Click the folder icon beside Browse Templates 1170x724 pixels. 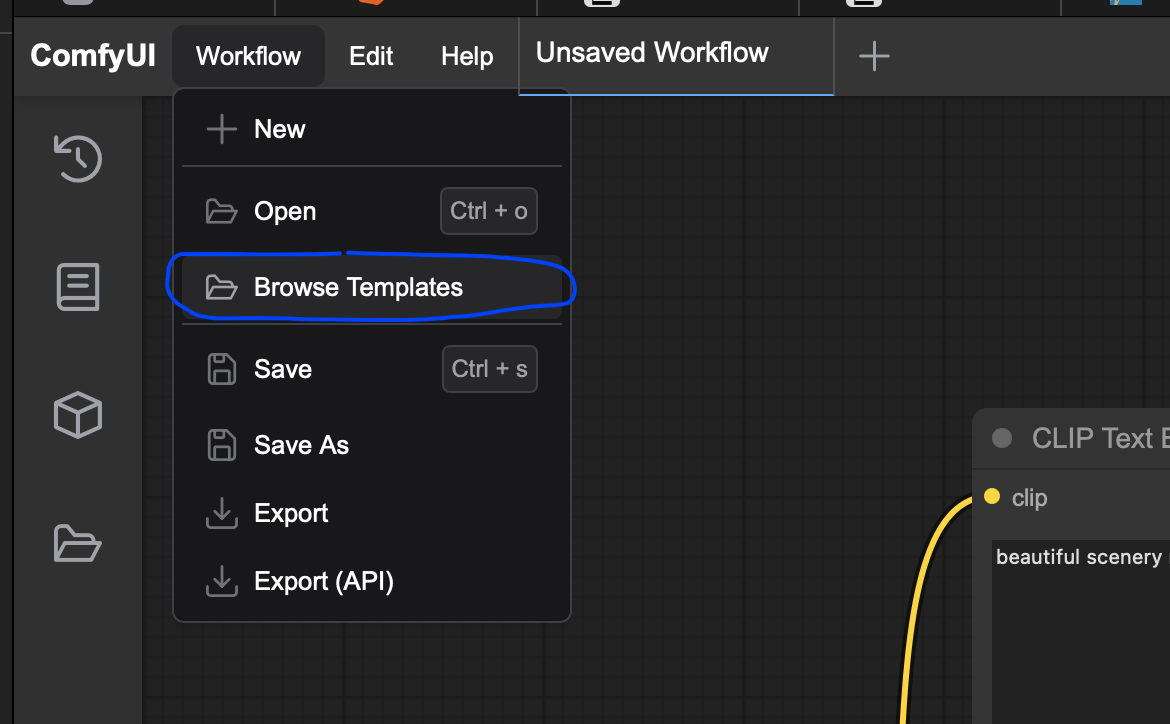click(x=222, y=287)
